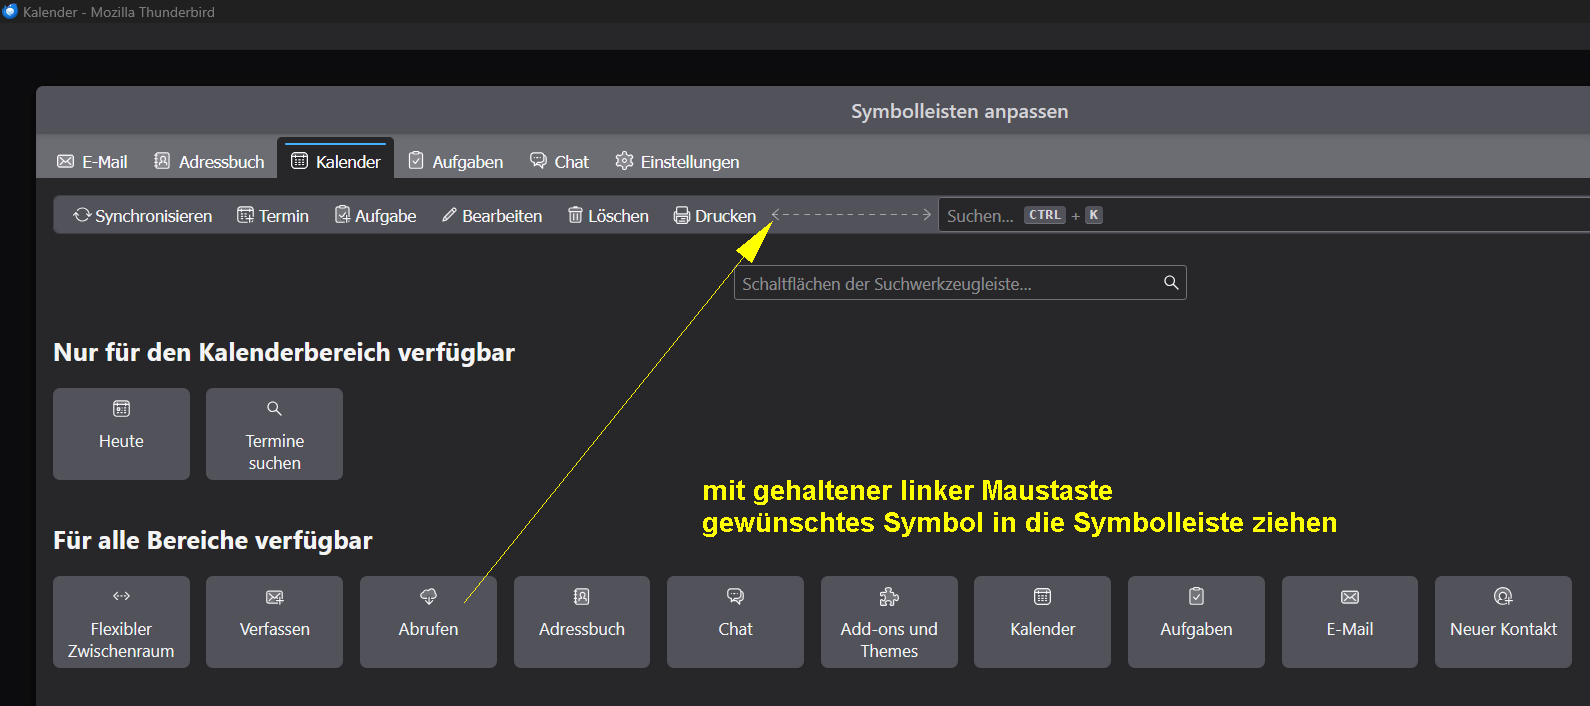This screenshot has height=706, width=1590.
Task: Focus the Schaltflächen der Suchwerkzeugleiste search box
Action: pyautogui.click(x=960, y=283)
